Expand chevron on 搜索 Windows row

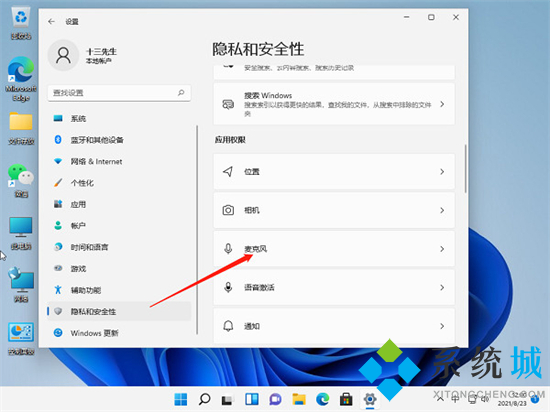pyautogui.click(x=442, y=104)
